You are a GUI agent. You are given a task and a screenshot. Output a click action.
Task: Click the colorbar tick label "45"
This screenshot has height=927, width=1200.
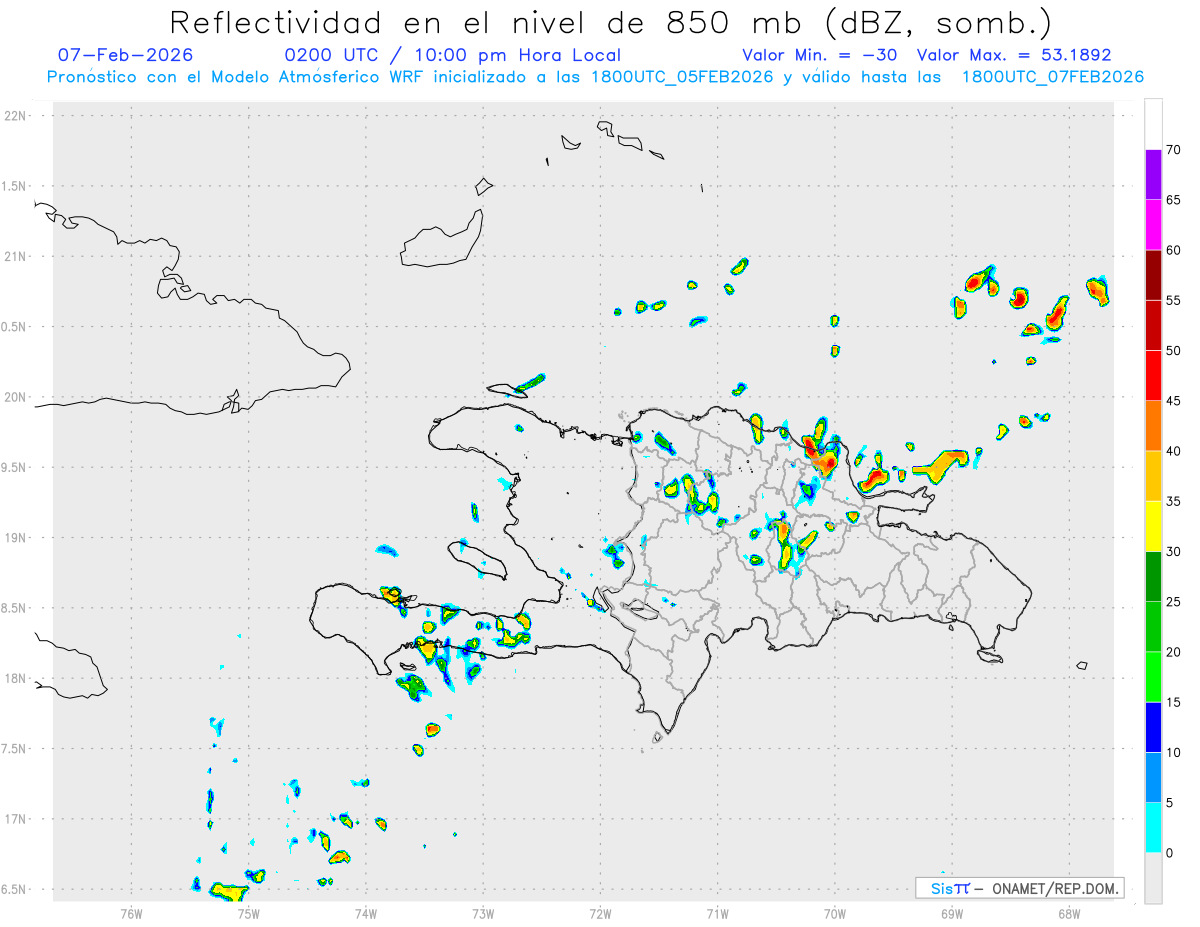(1174, 401)
